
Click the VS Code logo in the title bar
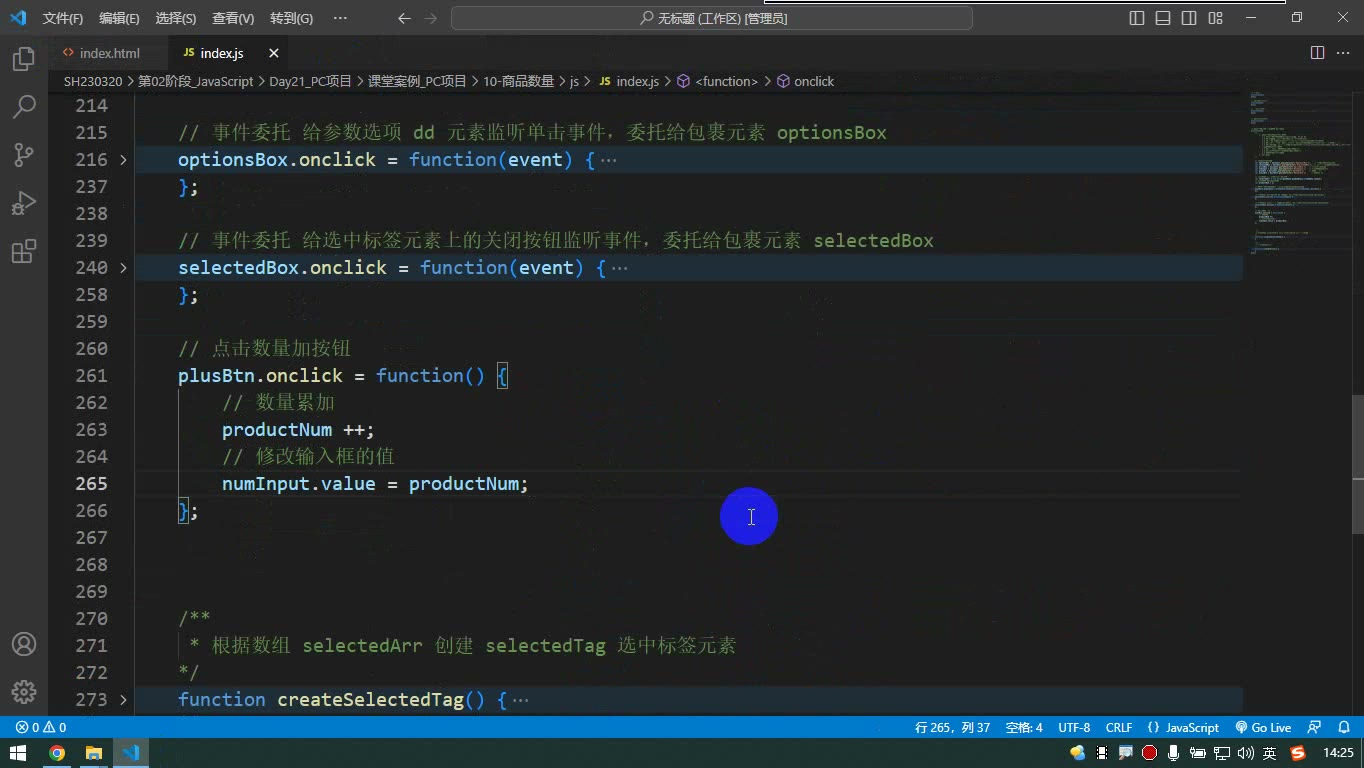point(18,18)
